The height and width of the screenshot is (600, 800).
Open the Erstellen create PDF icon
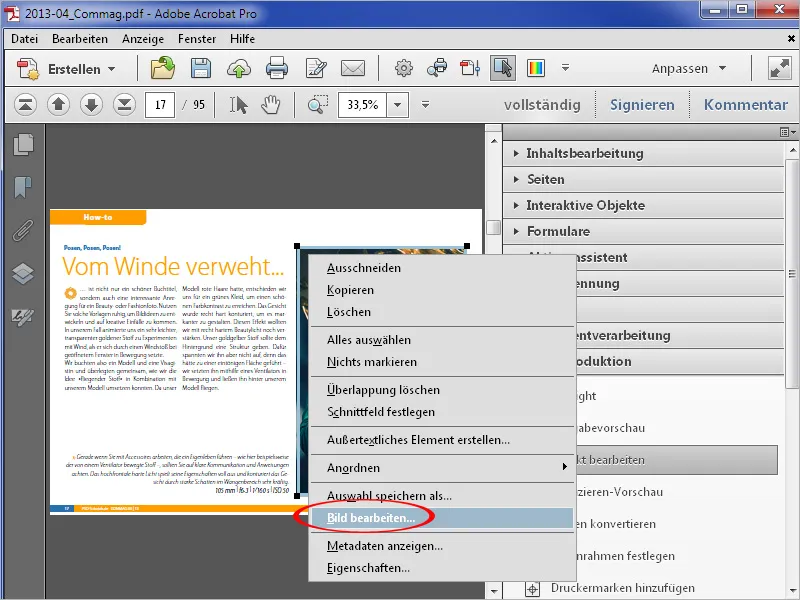click(28, 68)
